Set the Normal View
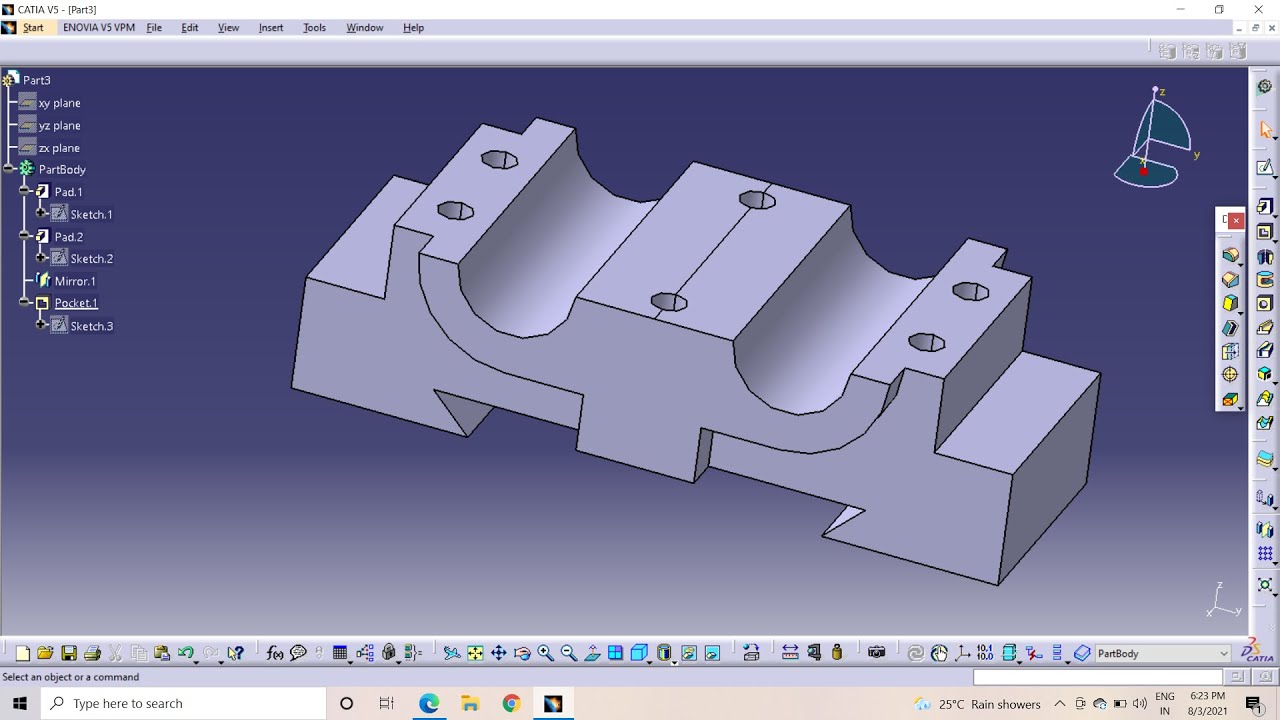This screenshot has height=720, width=1280. click(x=592, y=653)
